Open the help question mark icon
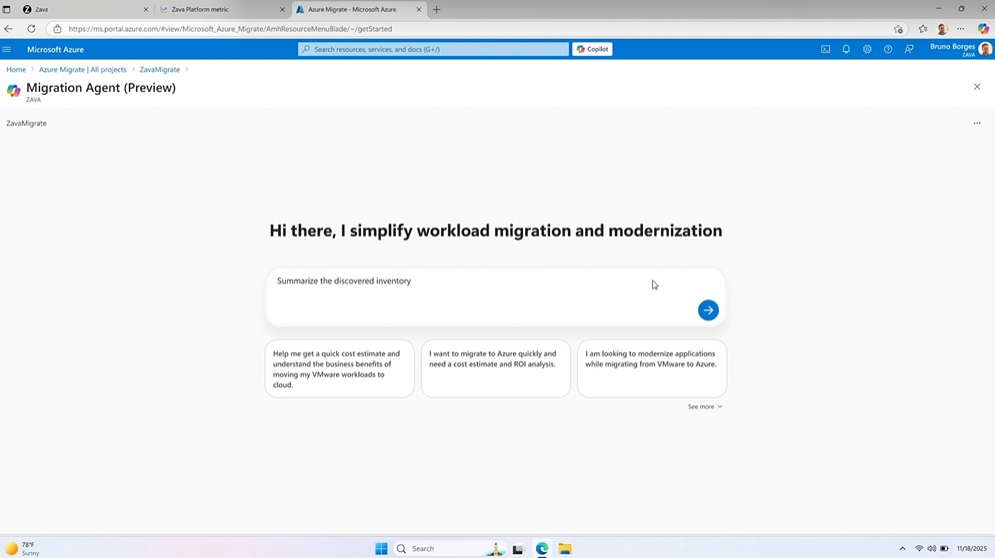Viewport: 995px width, 558px height. (888, 49)
